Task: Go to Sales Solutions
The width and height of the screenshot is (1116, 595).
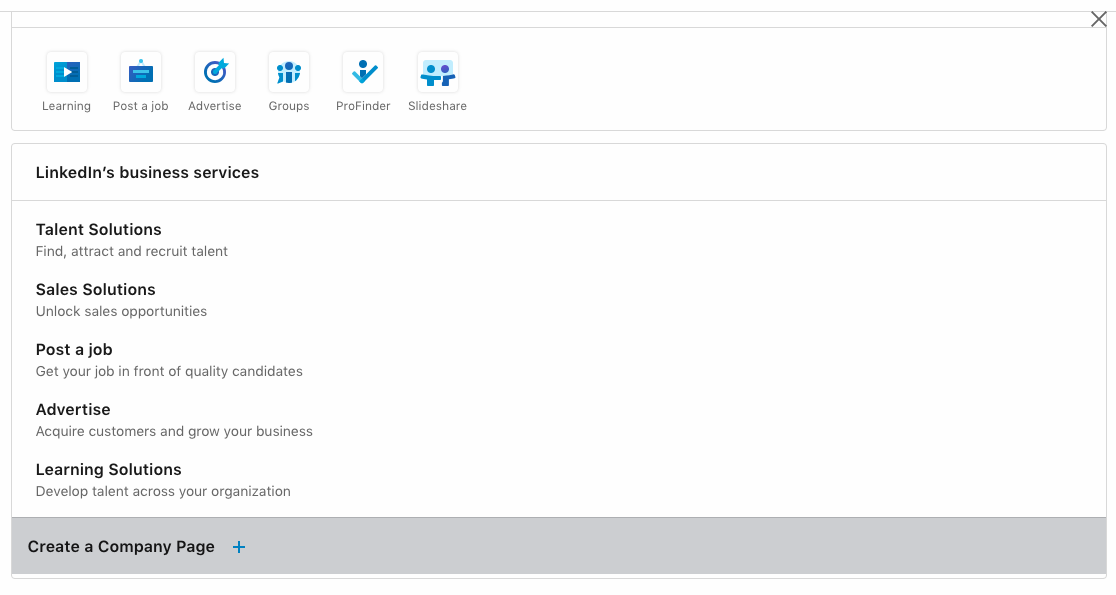Action: (95, 289)
